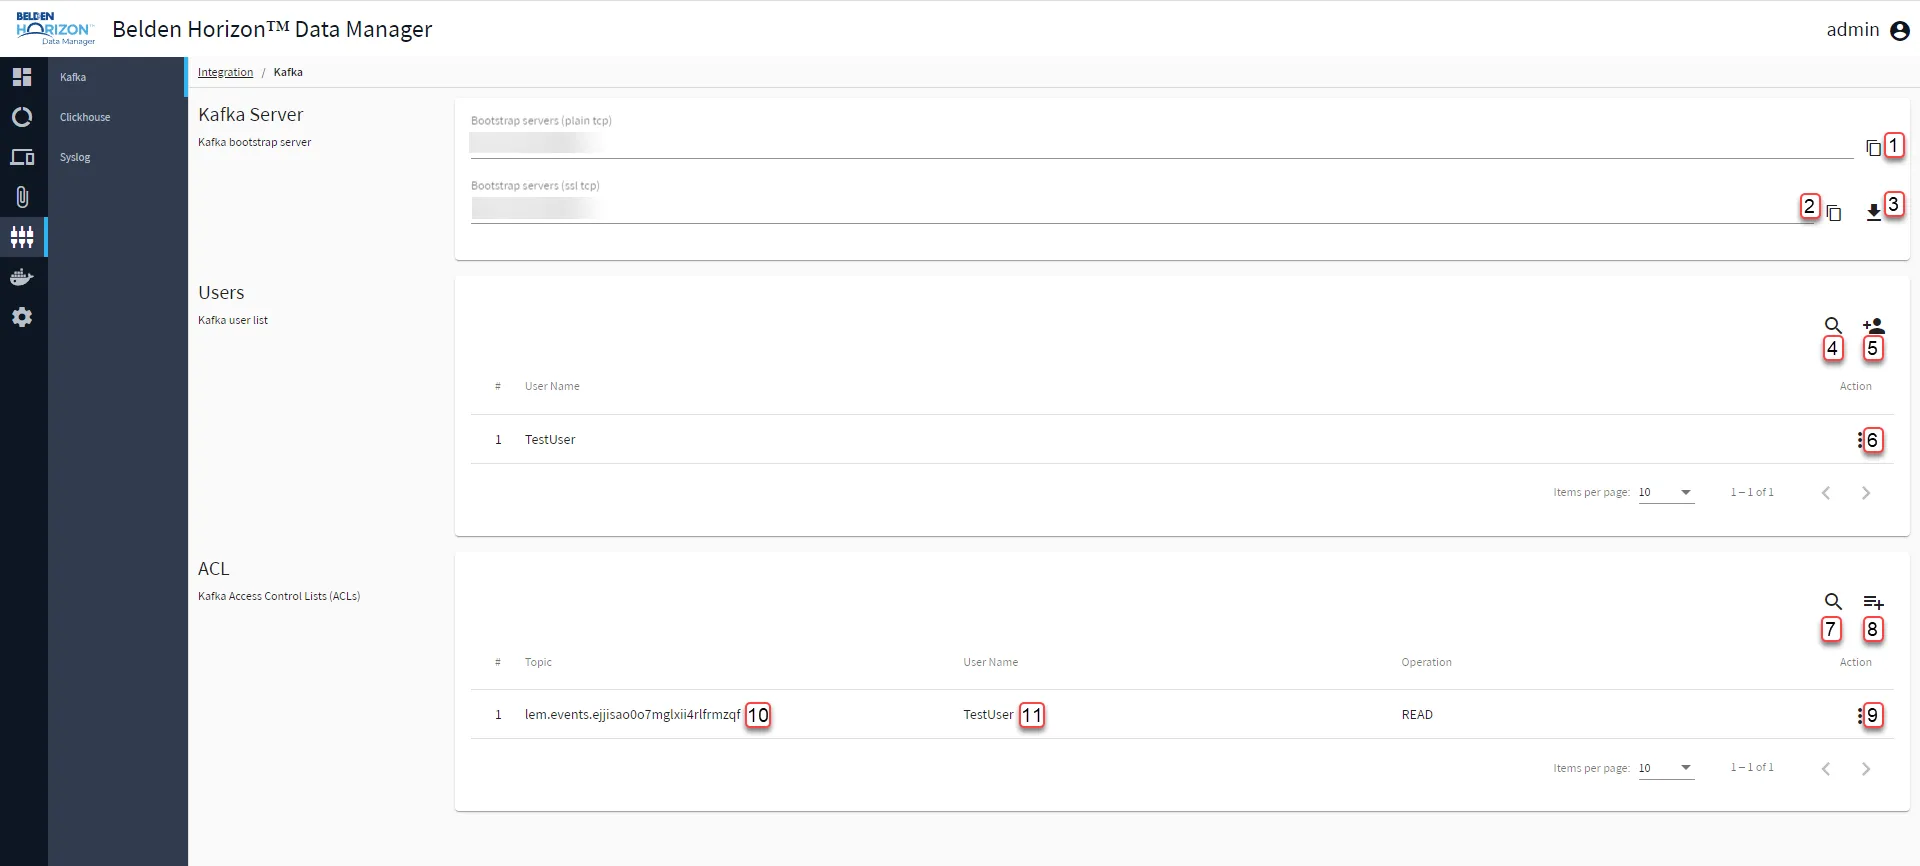Add a new Kafka user
Image resolution: width=1920 pixels, height=866 pixels.
click(x=1873, y=325)
